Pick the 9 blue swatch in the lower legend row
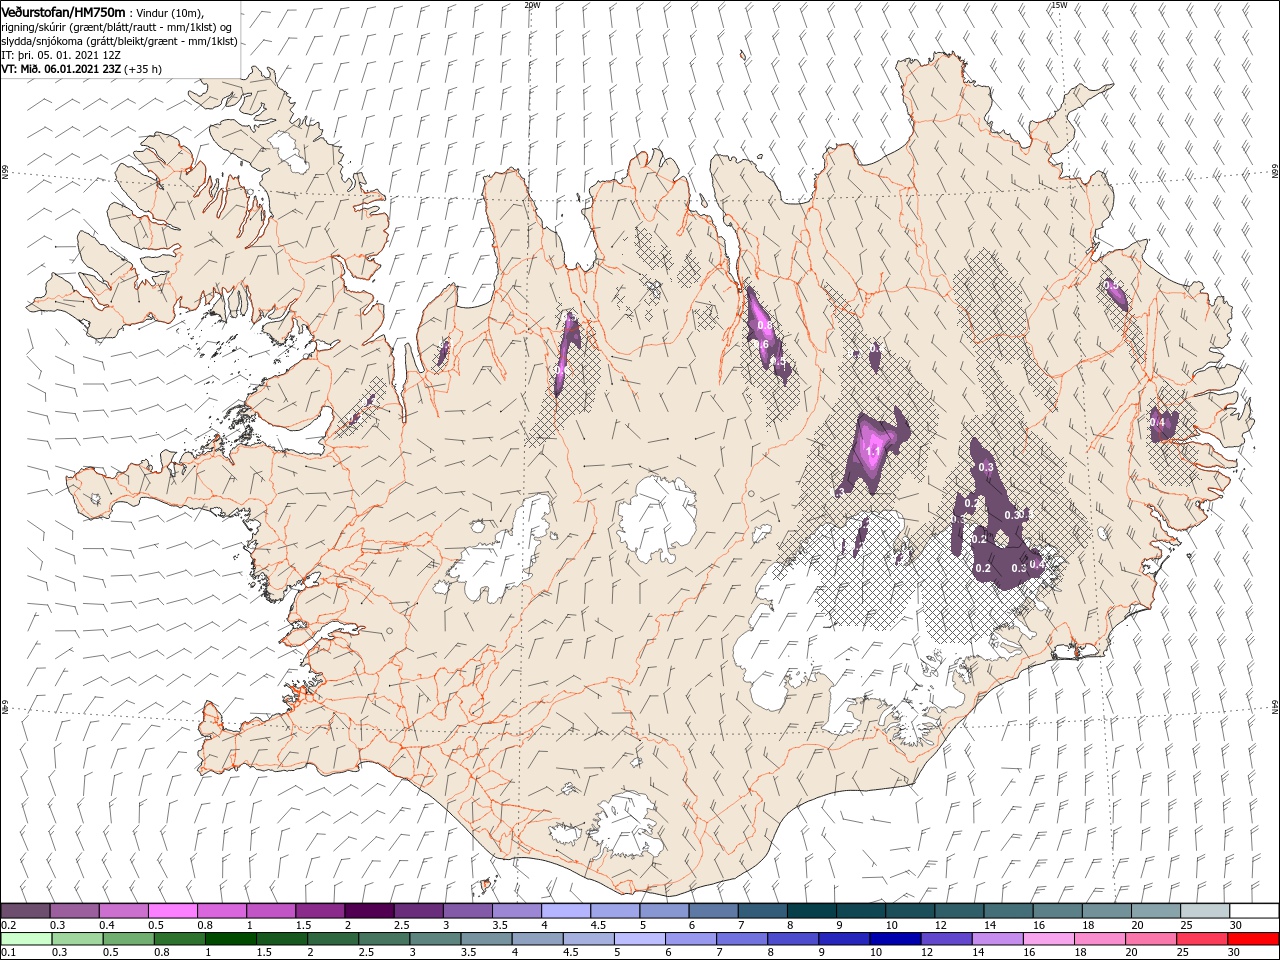This screenshot has width=1280, height=960. 844,938
